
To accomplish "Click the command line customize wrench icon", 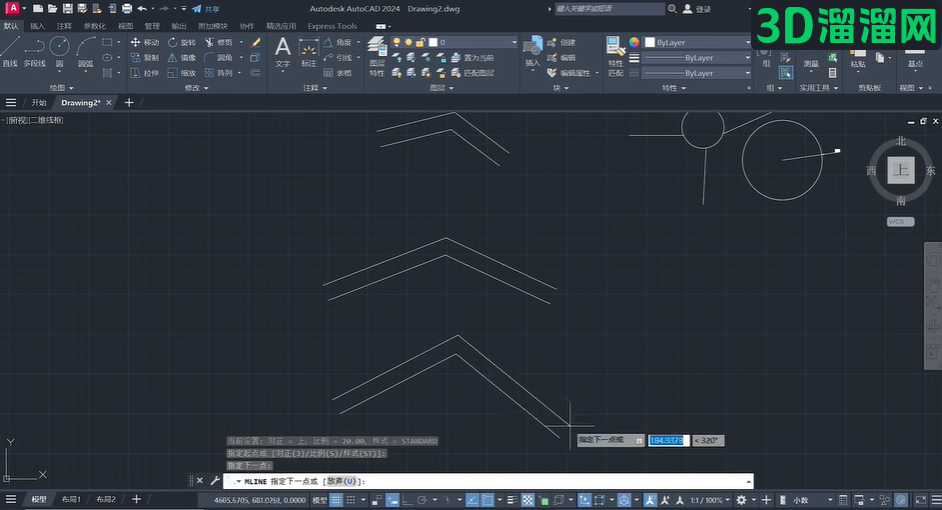I will (x=215, y=481).
